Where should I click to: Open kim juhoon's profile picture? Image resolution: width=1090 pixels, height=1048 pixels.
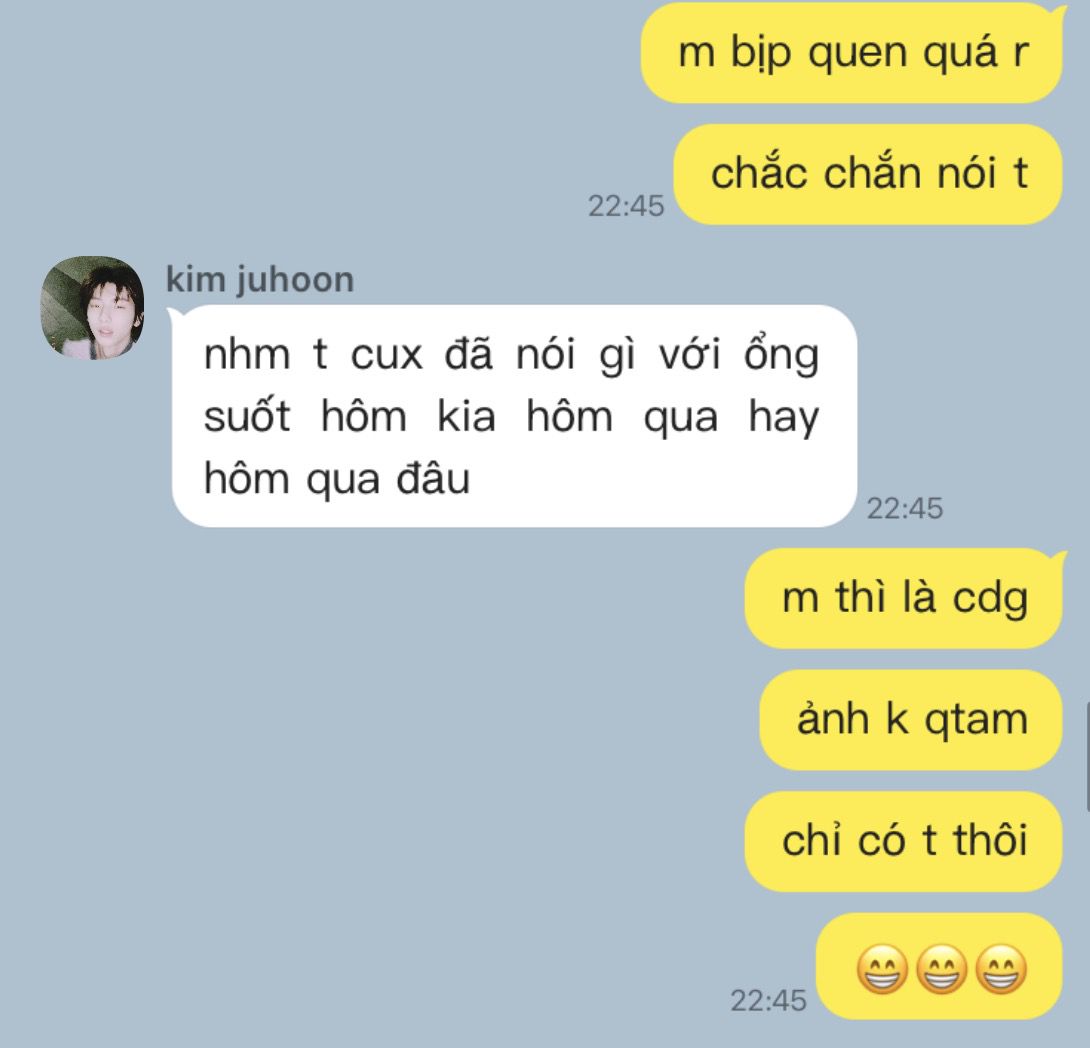coord(92,307)
